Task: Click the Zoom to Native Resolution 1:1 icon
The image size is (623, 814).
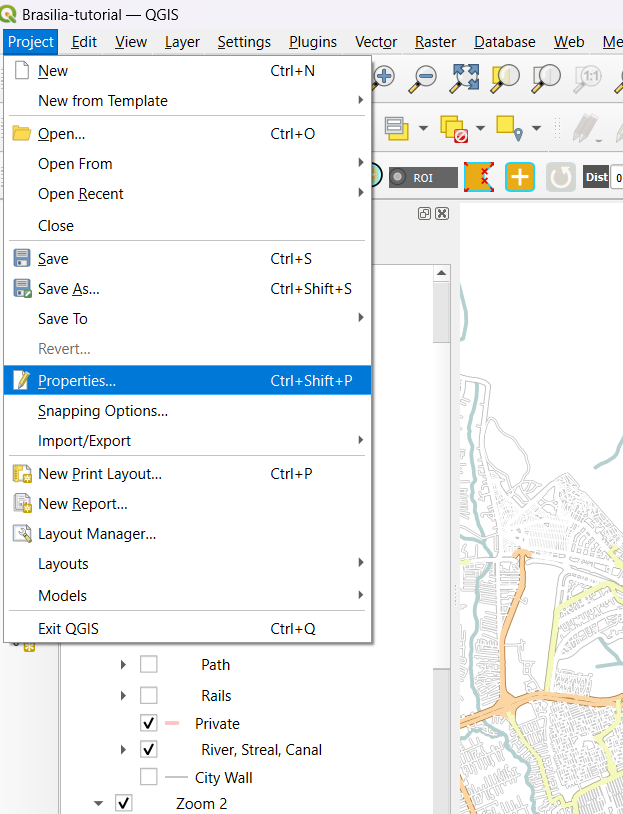Action: click(x=587, y=78)
